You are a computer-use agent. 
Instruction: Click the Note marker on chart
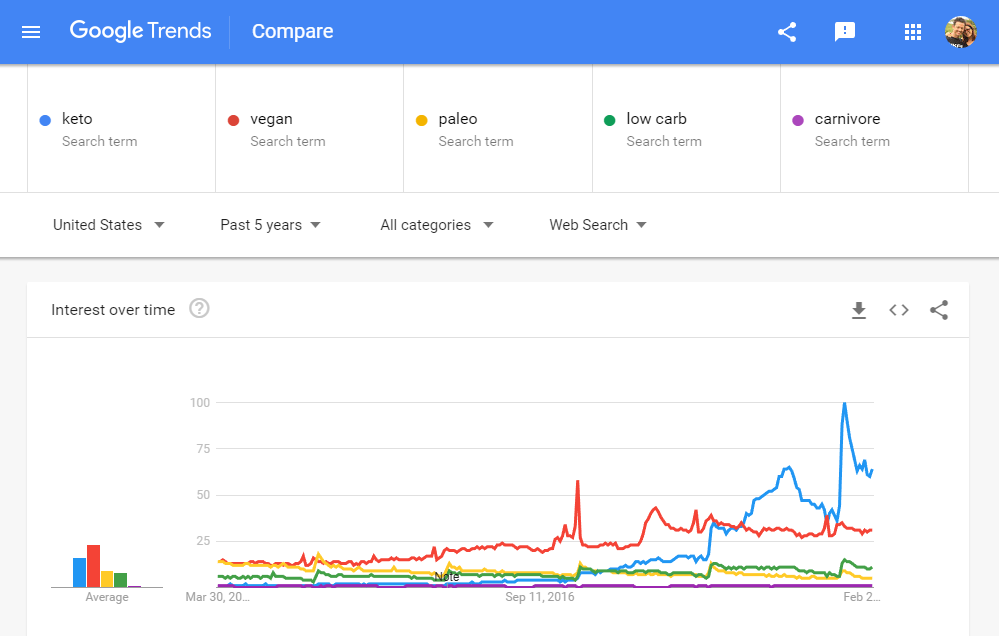447,577
